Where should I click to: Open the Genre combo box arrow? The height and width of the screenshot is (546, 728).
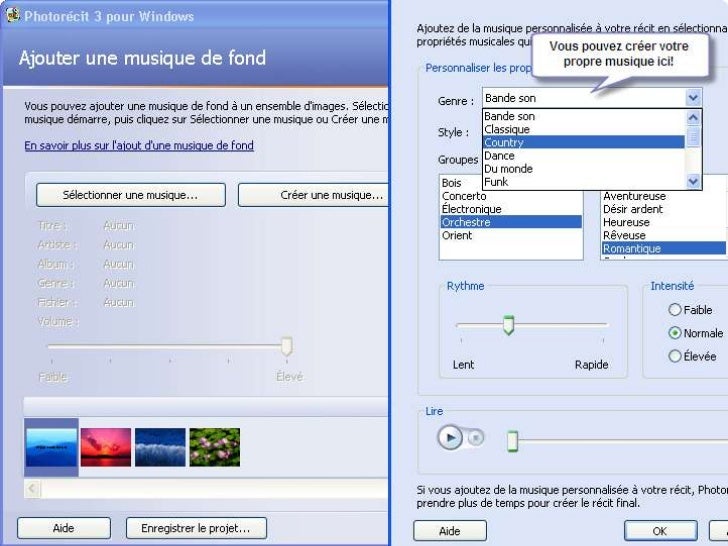coord(693,98)
